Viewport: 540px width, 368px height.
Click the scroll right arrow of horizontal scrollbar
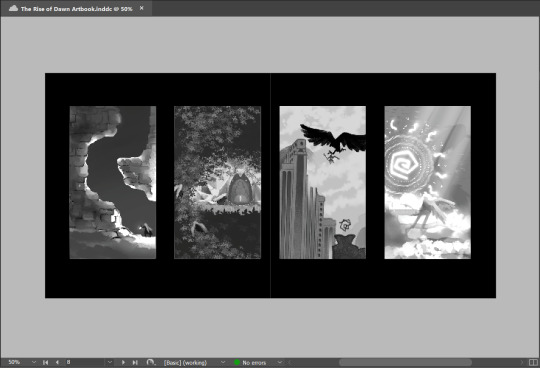[x=522, y=362]
